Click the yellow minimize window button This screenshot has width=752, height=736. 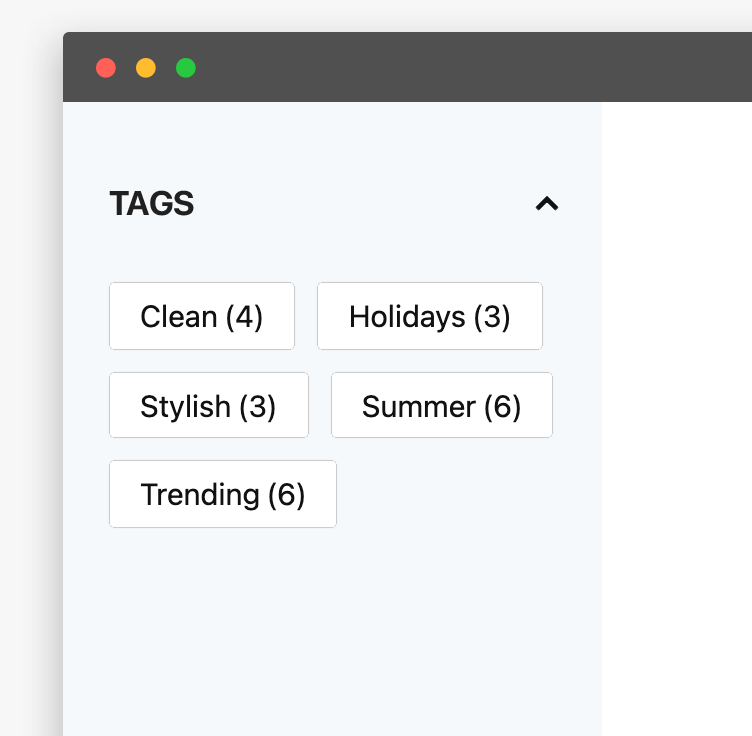(x=146, y=68)
